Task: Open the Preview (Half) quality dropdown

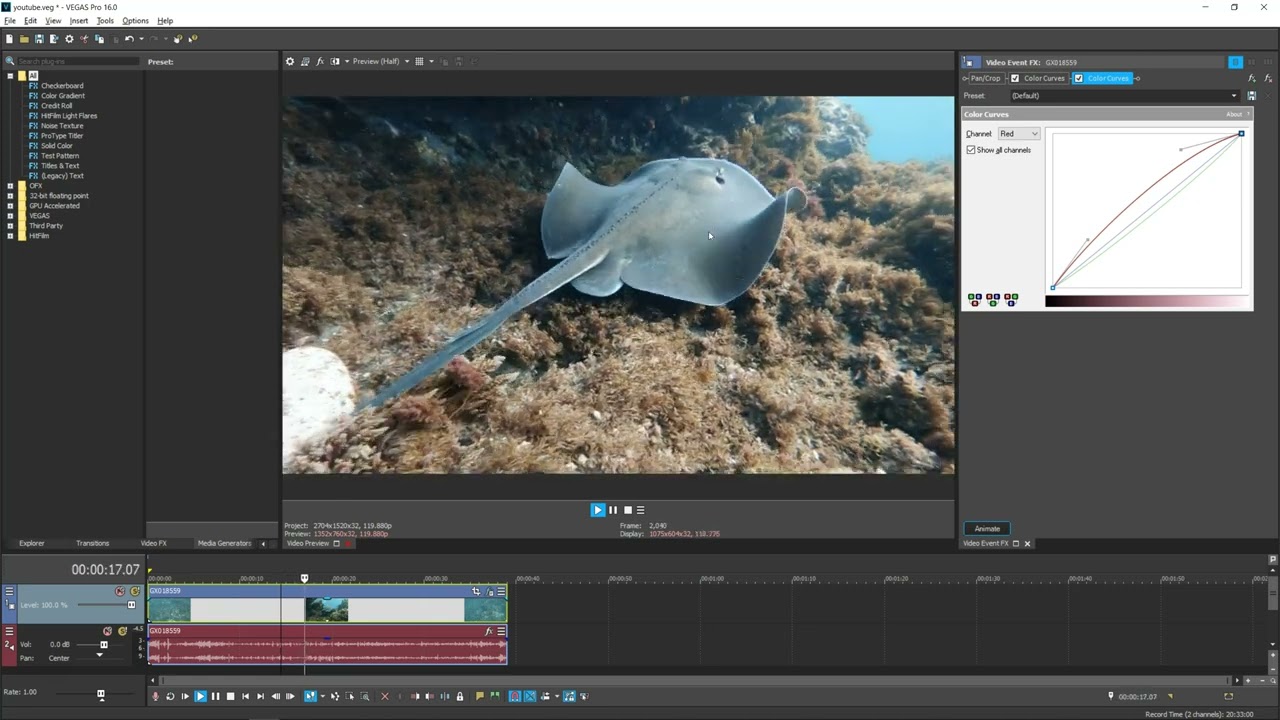Action: click(379, 61)
